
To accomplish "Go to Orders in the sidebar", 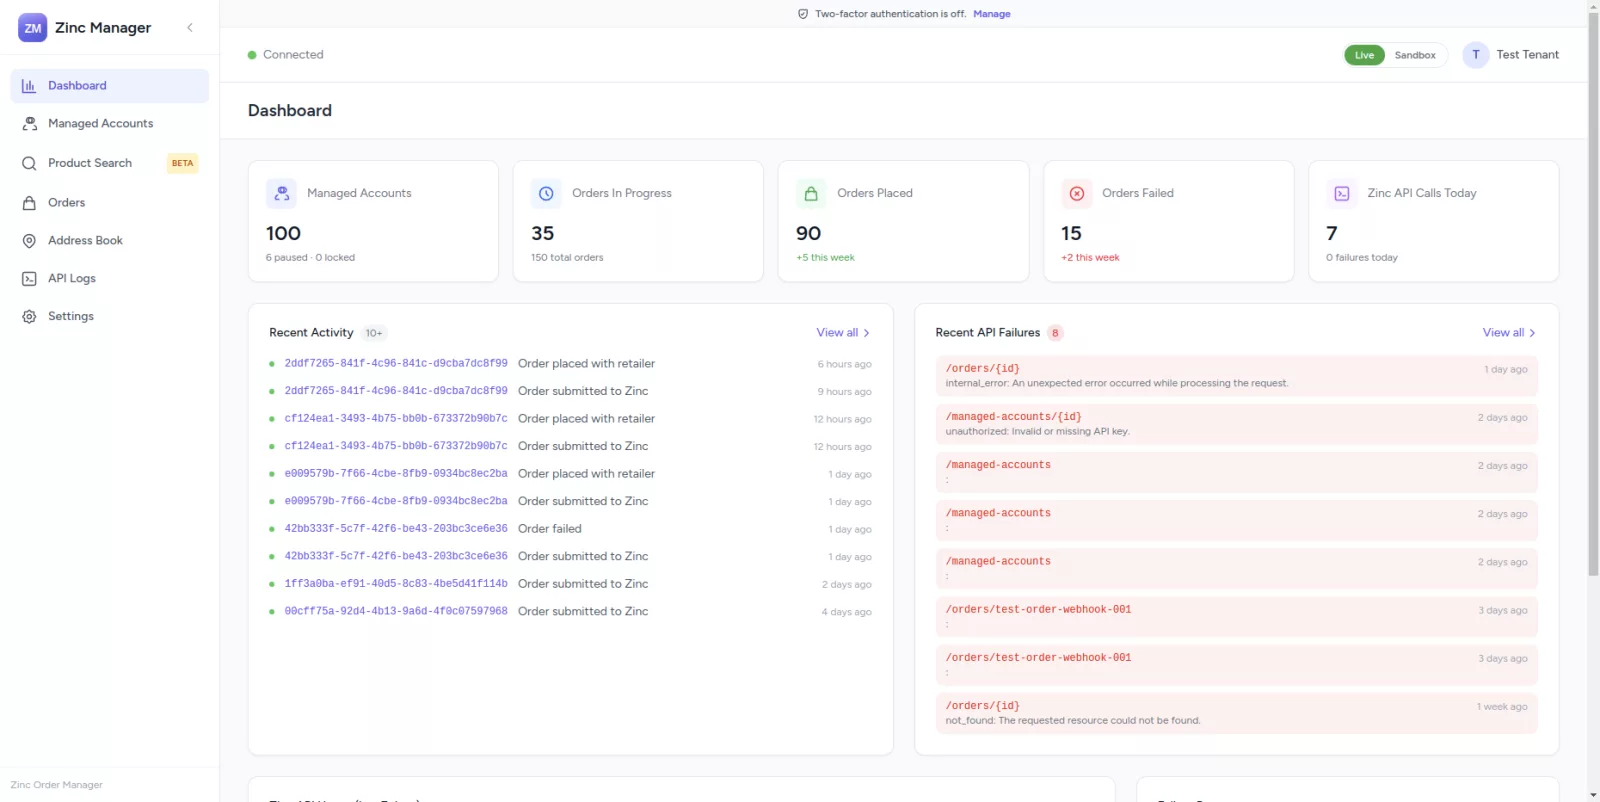I will pyautogui.click(x=110, y=203).
